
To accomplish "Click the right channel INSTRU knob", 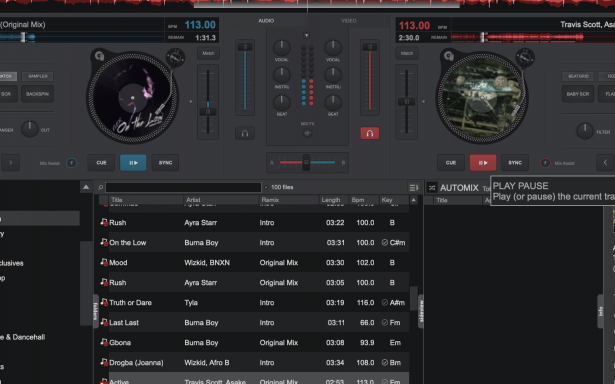I will click(333, 75).
